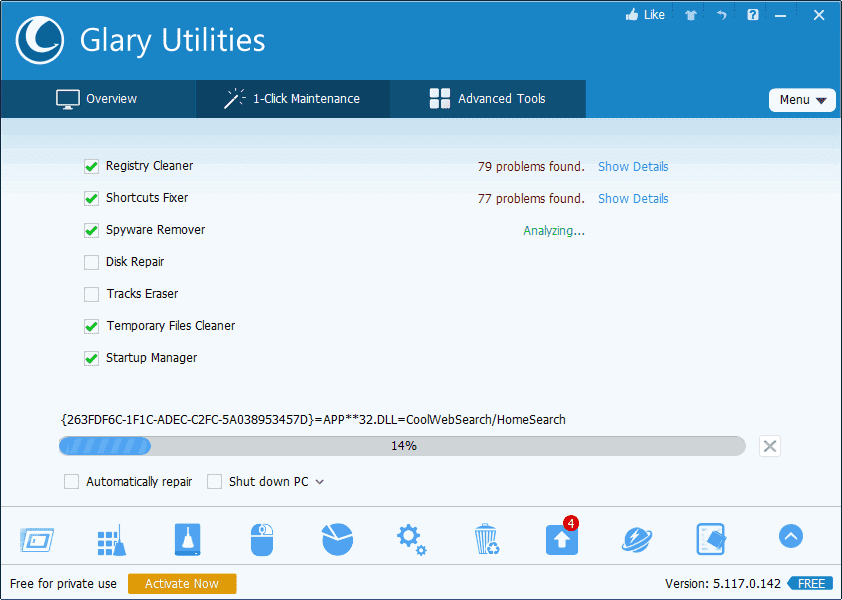Enable the Disk Repair checkbox
Image resolution: width=842 pixels, height=600 pixels.
[91, 262]
